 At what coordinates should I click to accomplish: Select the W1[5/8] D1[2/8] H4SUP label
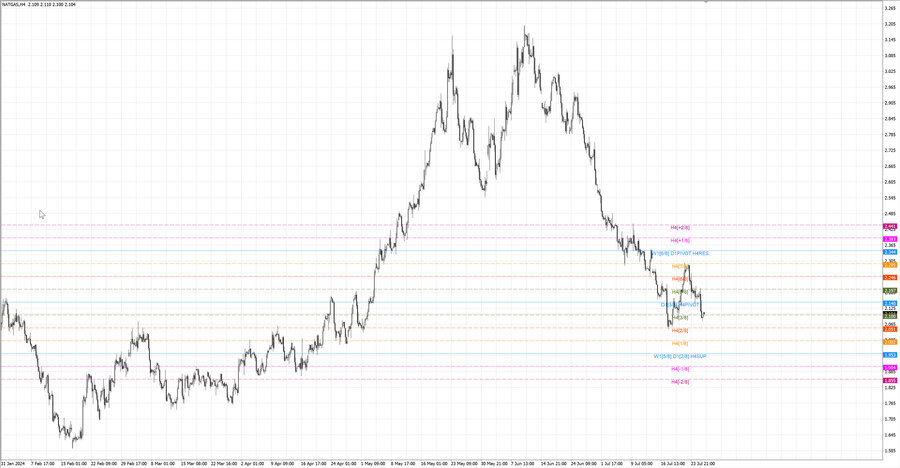click(680, 357)
